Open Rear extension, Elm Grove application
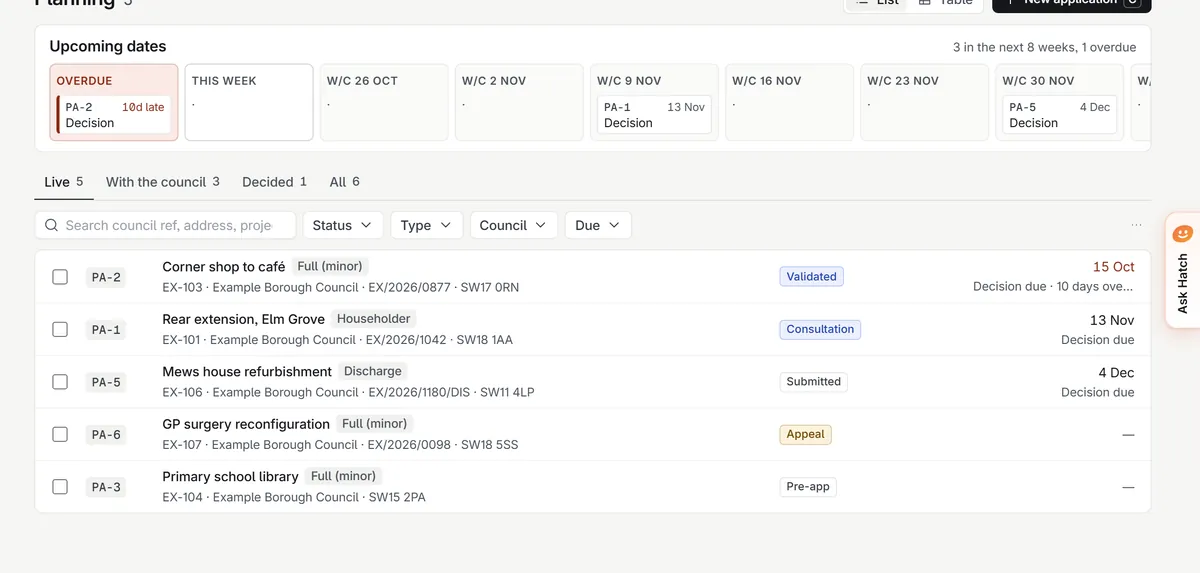Viewport: 1200px width, 573px height. point(243,319)
